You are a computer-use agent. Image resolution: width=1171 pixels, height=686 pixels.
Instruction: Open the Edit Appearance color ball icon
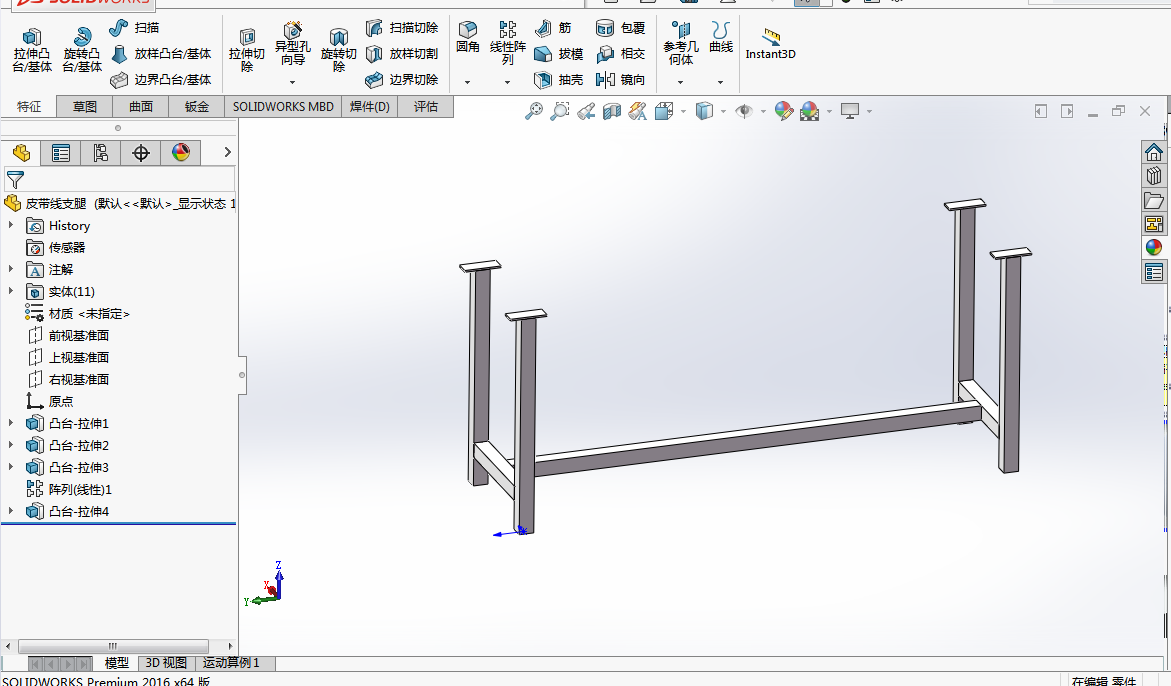point(784,111)
